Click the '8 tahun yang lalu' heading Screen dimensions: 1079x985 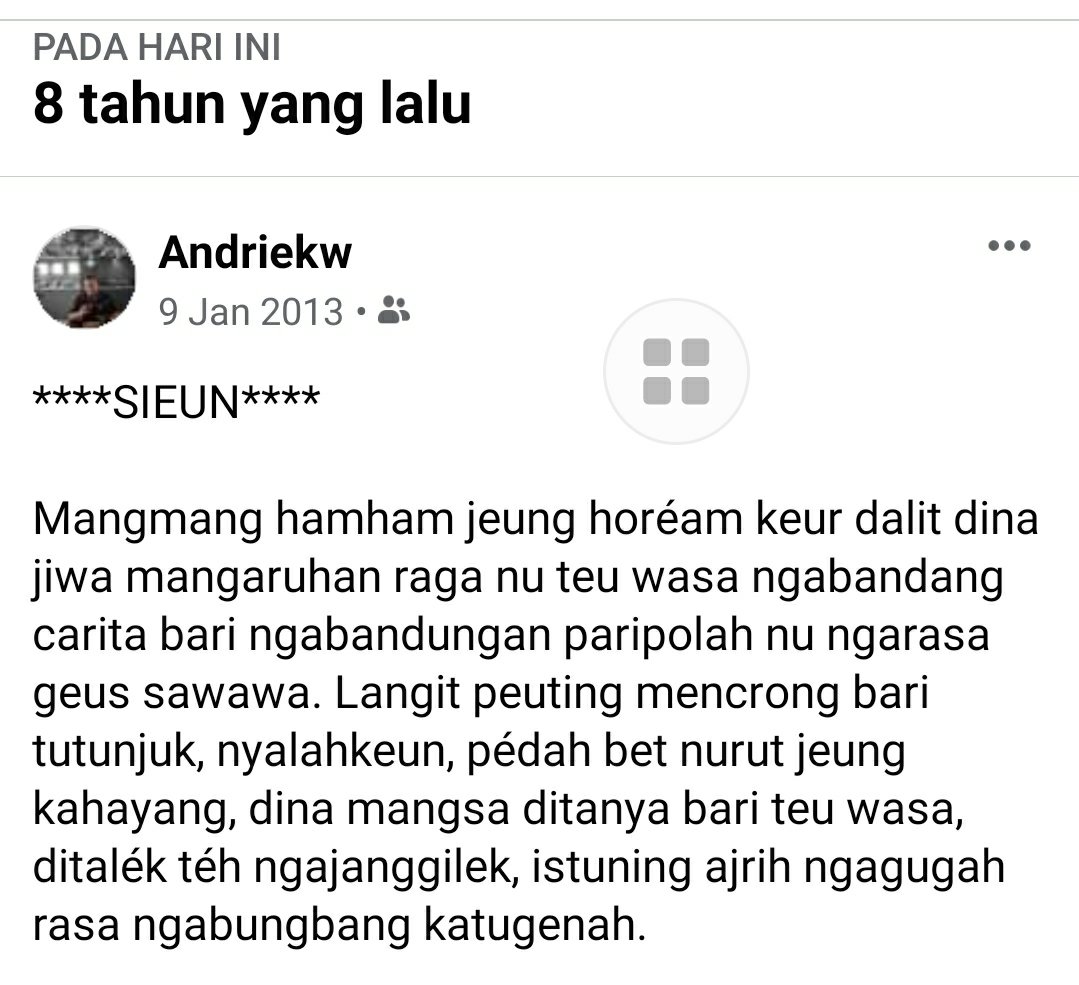[252, 105]
